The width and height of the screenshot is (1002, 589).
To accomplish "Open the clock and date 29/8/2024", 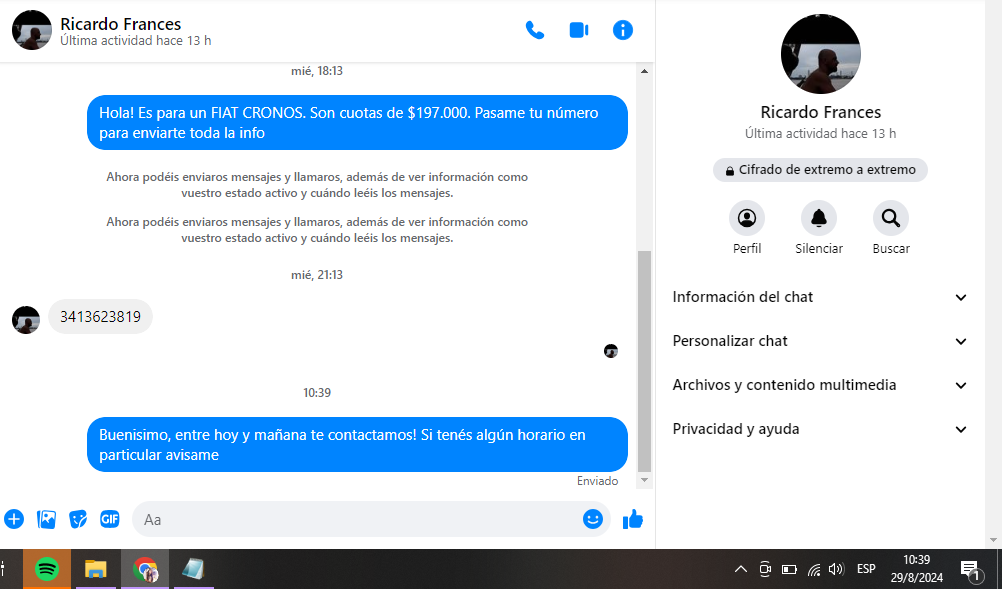I will tap(916, 569).
